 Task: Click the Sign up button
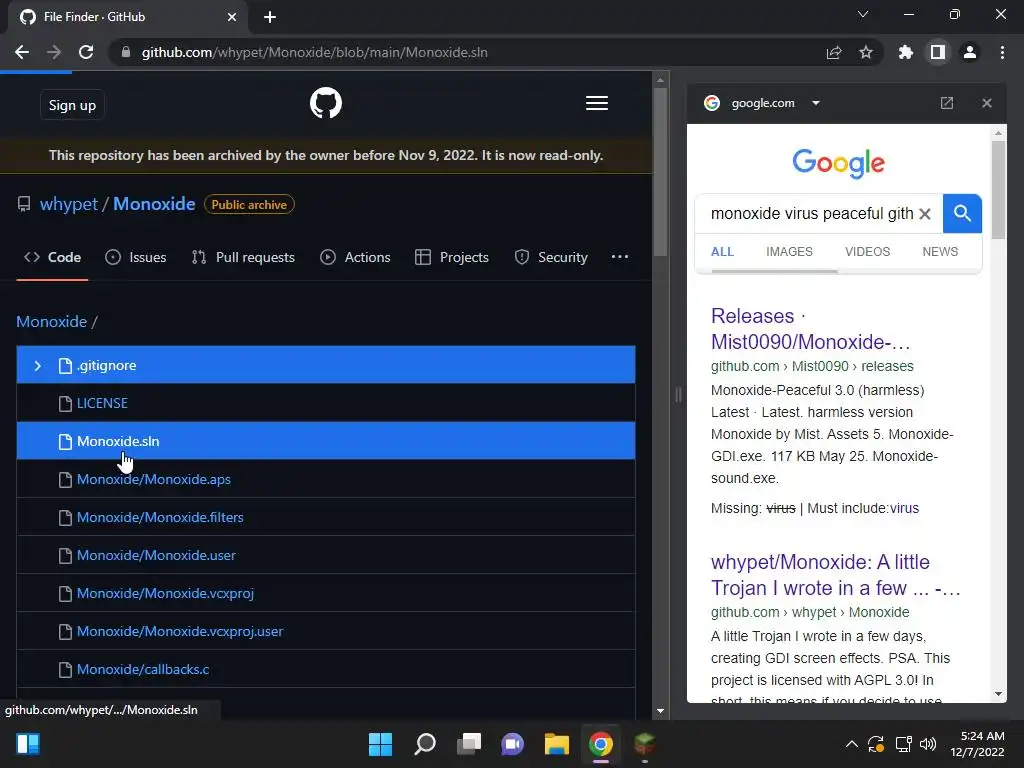[x=72, y=105]
